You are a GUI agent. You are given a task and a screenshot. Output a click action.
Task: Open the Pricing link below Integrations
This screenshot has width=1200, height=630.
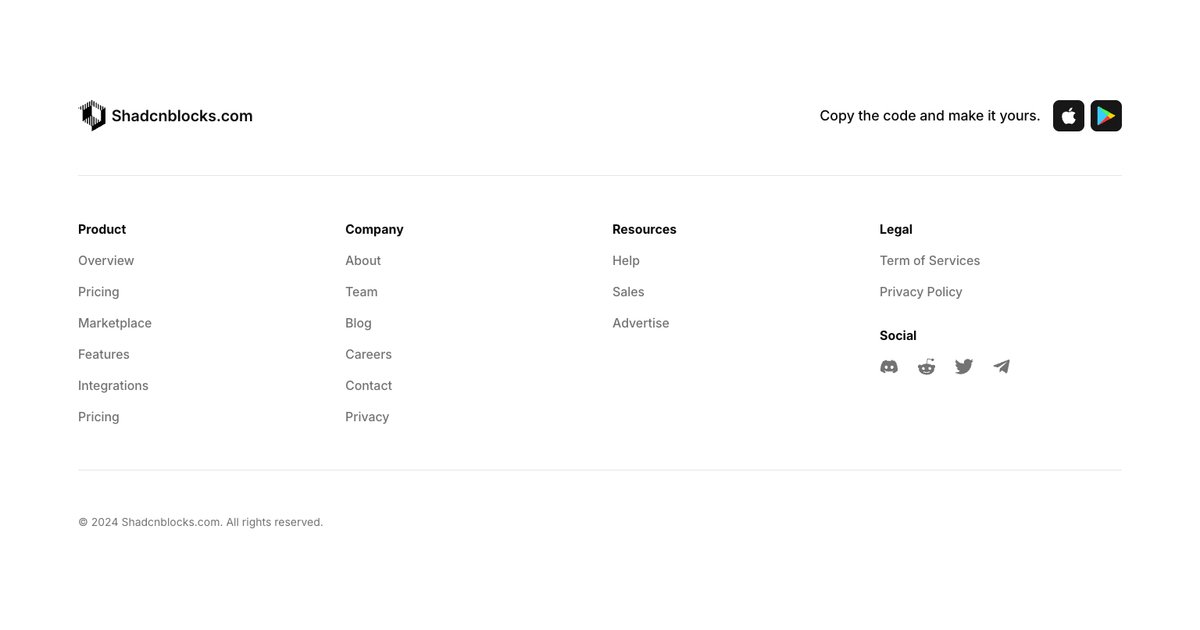[99, 417]
